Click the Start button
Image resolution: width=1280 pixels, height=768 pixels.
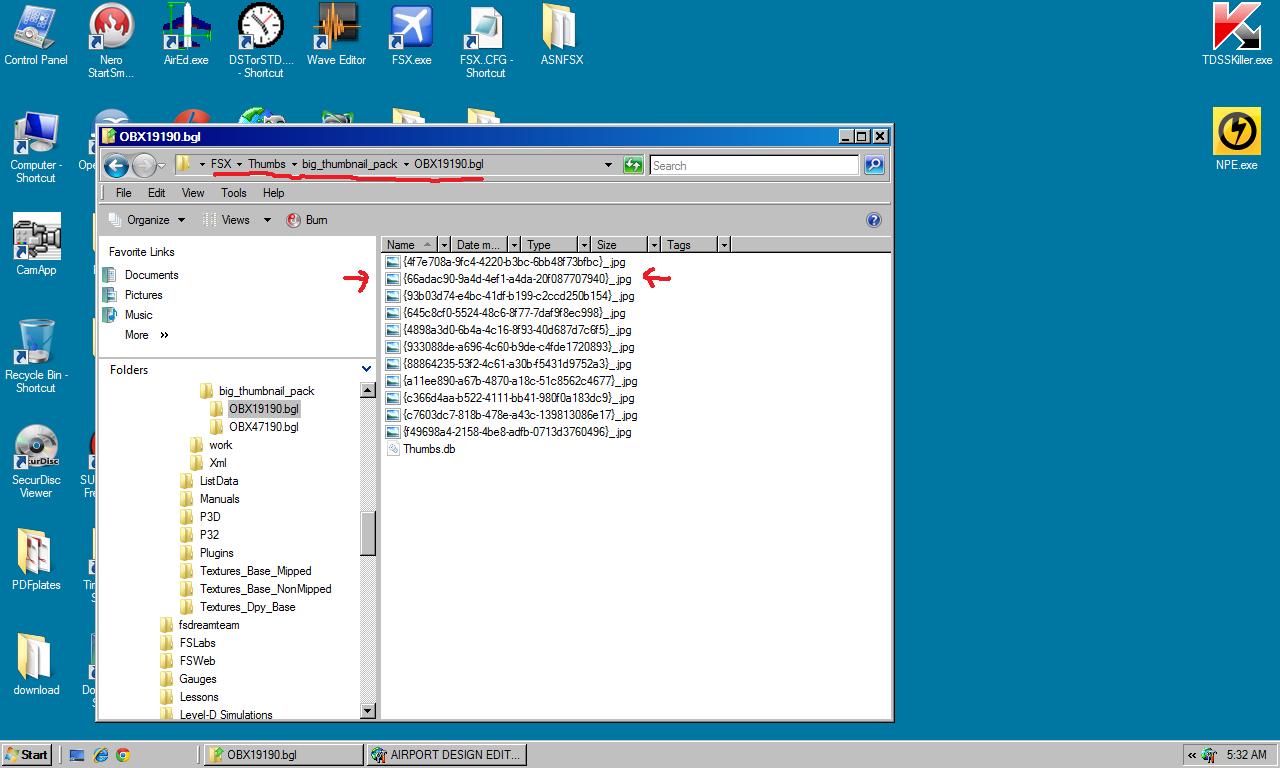tap(27, 755)
